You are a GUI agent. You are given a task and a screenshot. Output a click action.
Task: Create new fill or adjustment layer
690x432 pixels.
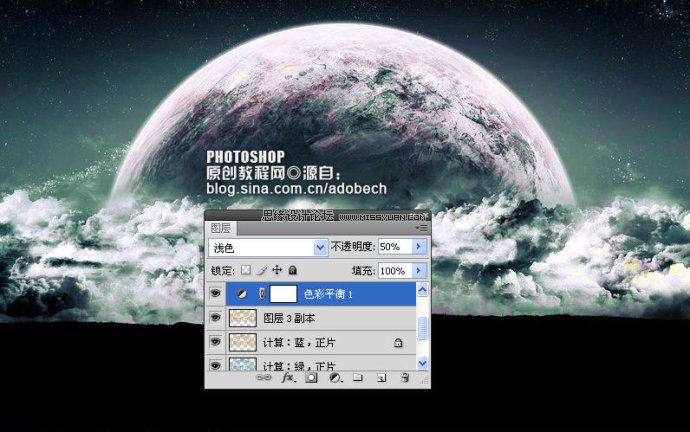[x=336, y=377]
